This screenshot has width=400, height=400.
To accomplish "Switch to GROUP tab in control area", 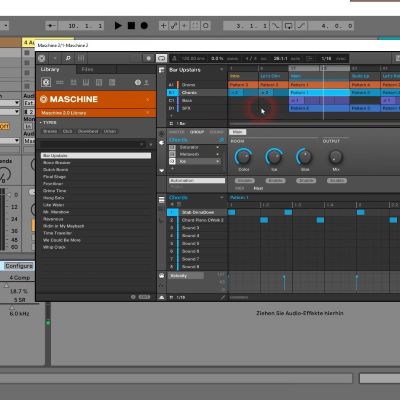I will [197, 132].
